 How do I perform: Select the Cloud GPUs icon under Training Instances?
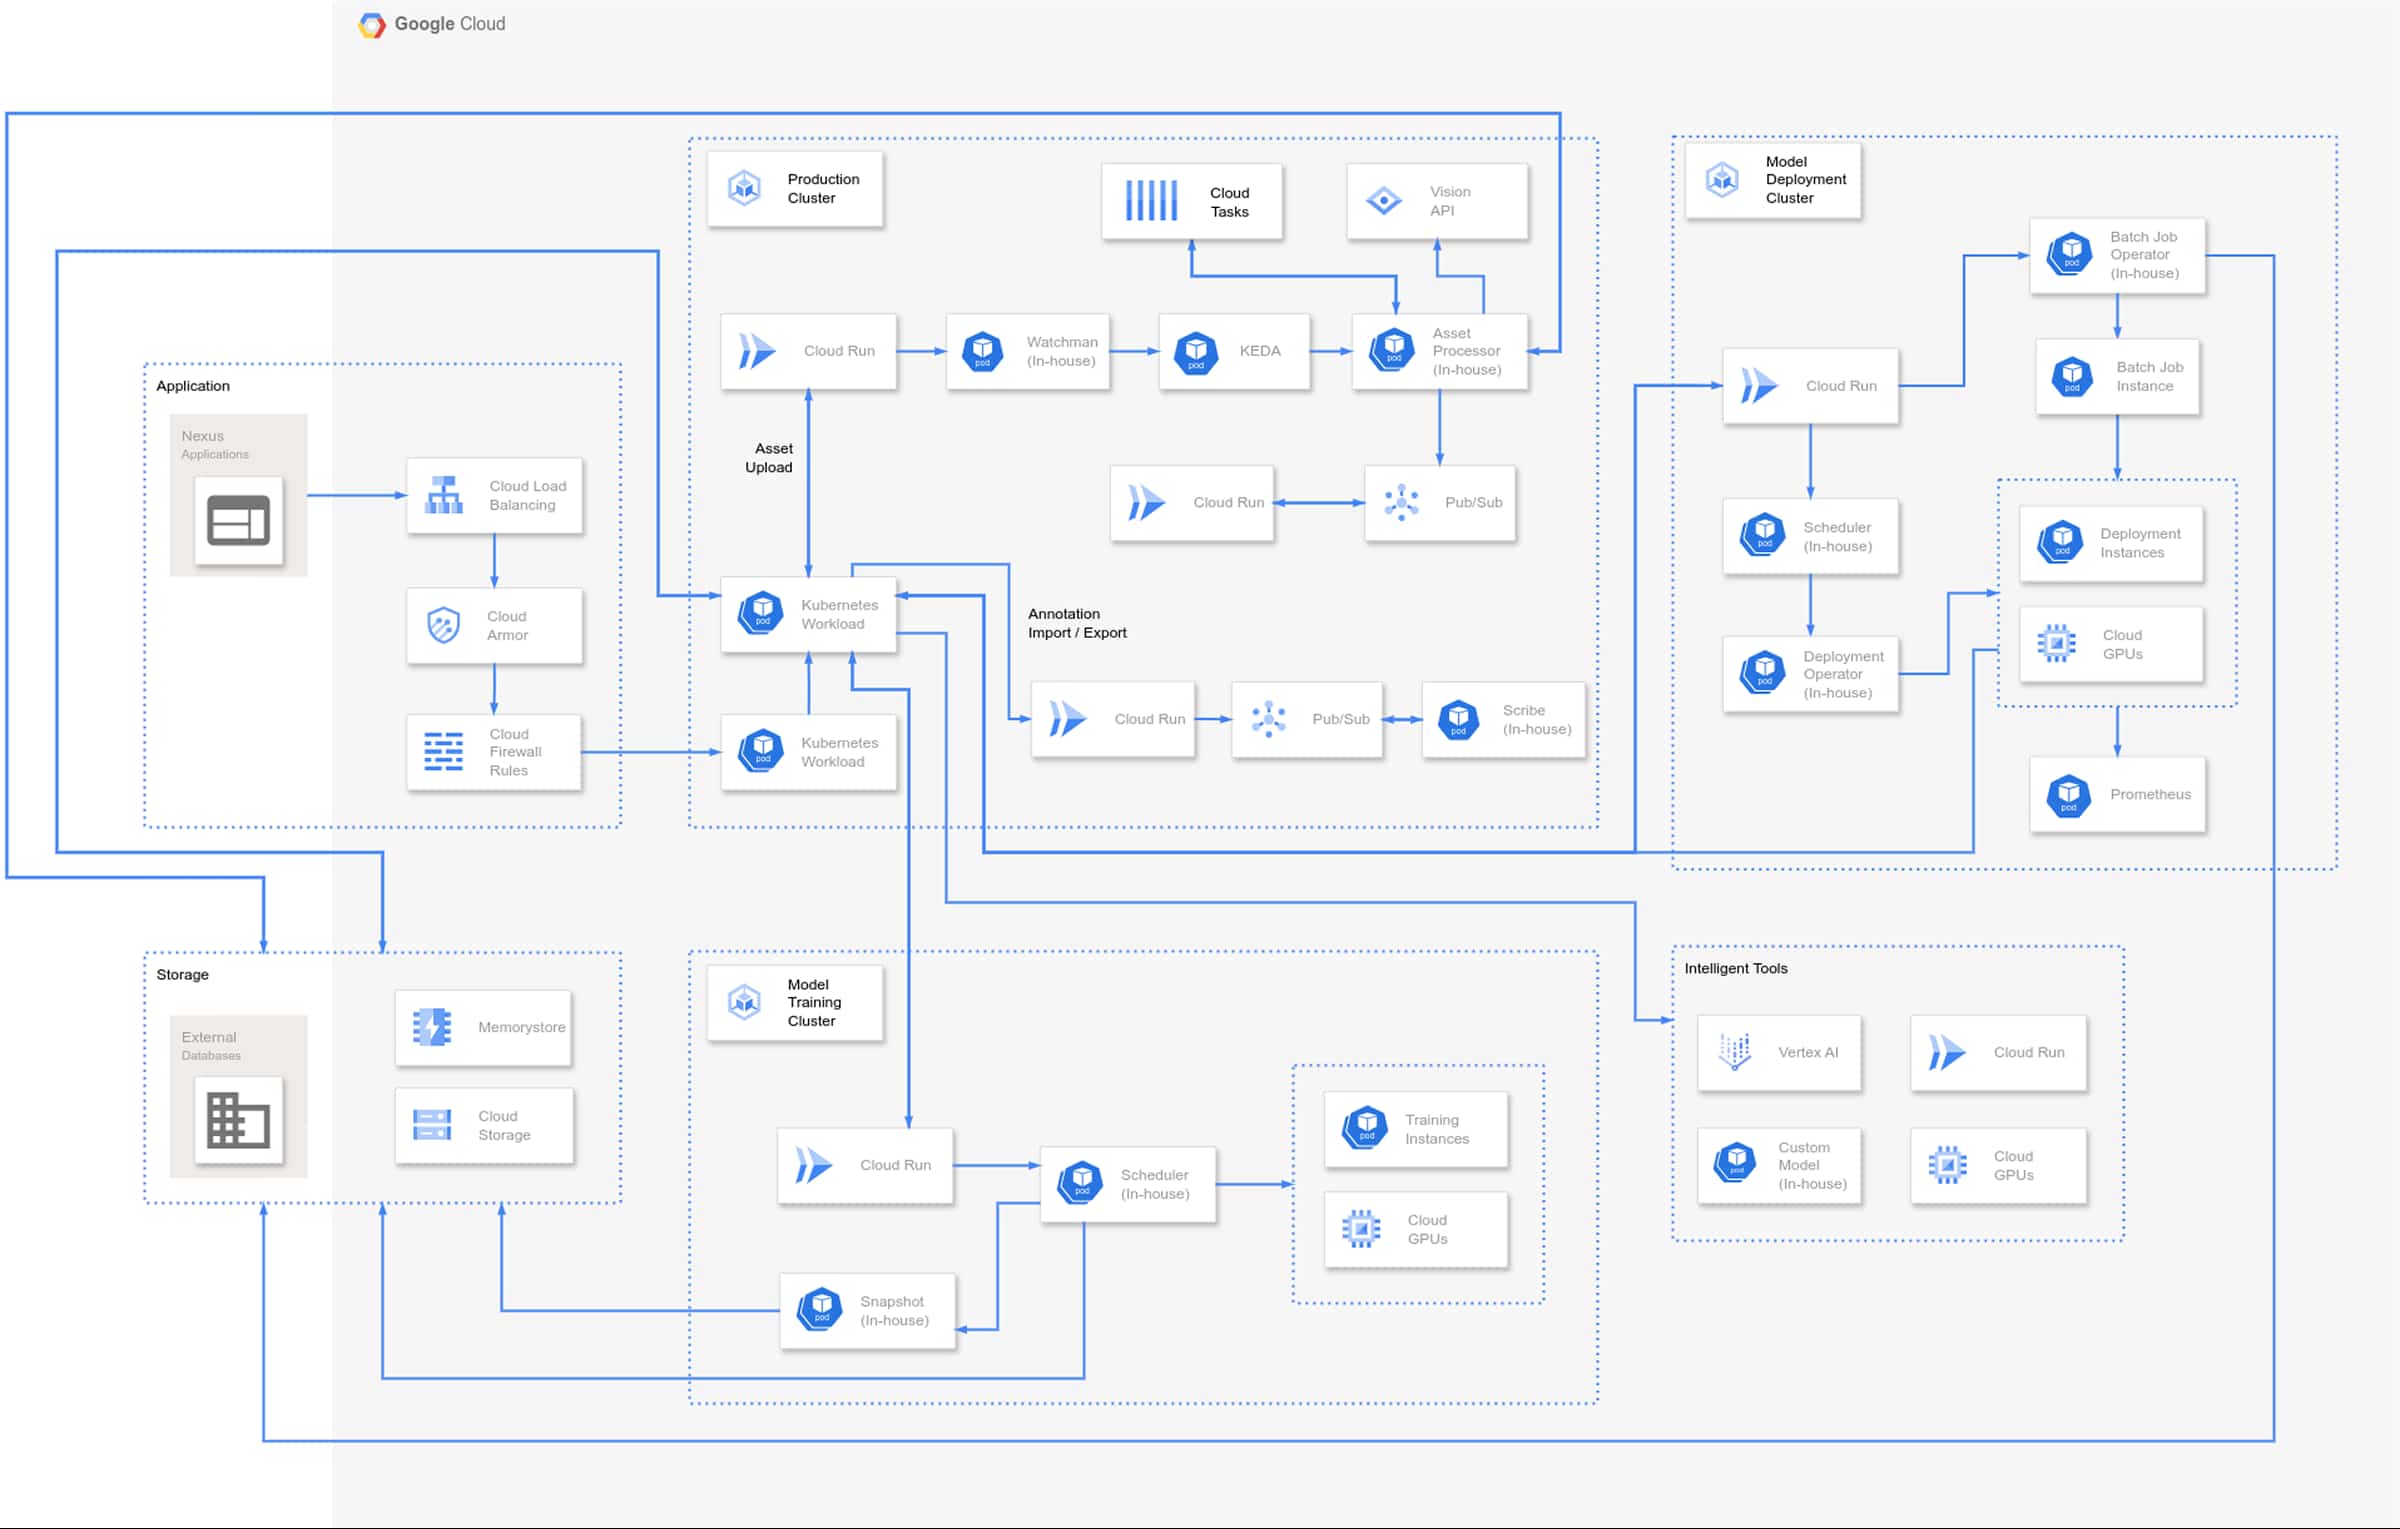1363,1229
